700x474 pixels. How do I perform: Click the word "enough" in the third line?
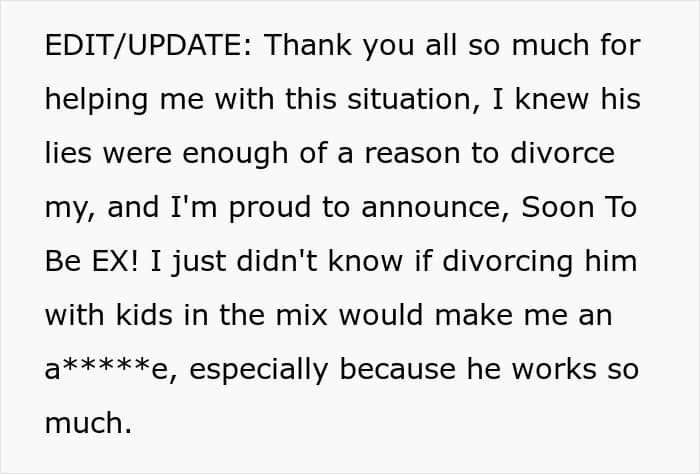(235, 154)
